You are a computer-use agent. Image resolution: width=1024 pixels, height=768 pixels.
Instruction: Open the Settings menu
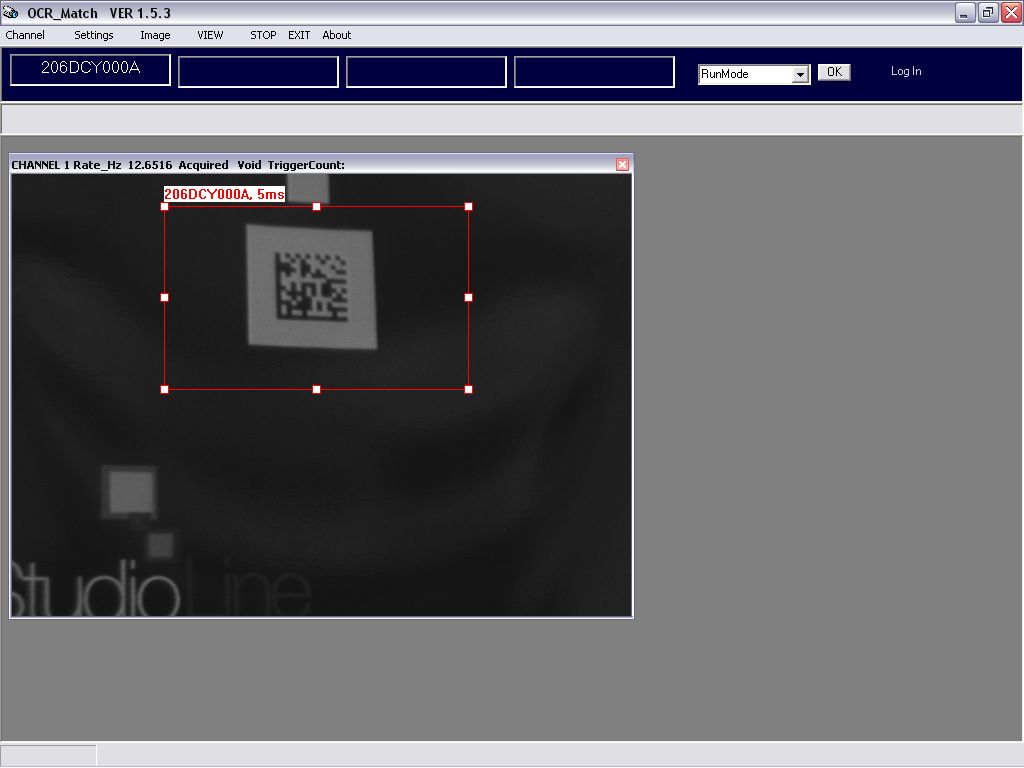(x=94, y=35)
